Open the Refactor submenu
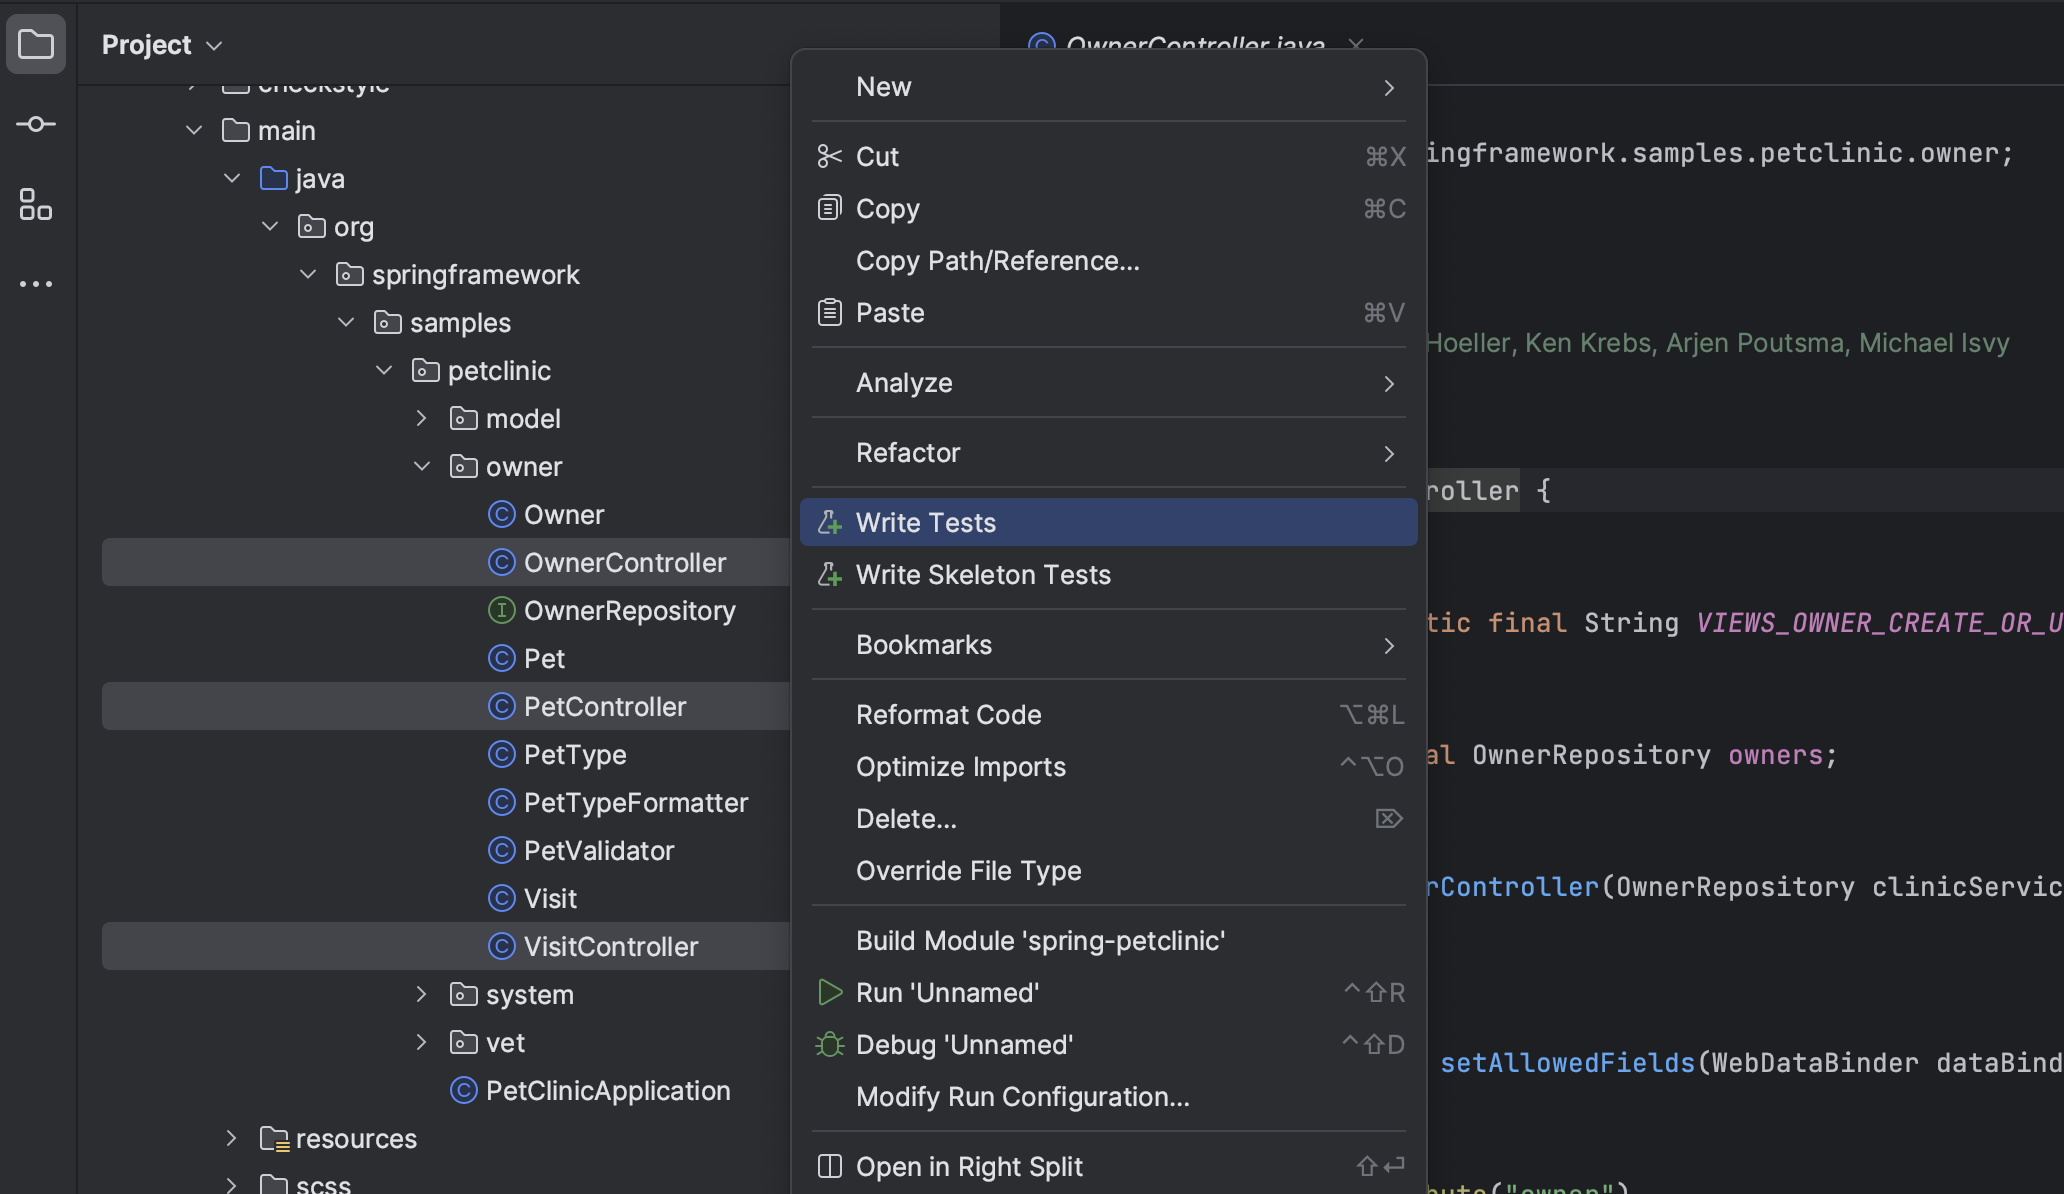The image size is (2064, 1194). point(908,452)
